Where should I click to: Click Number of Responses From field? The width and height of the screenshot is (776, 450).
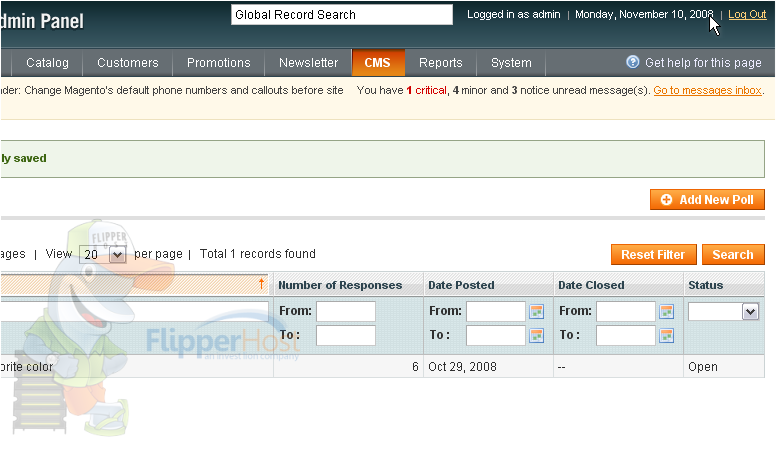coord(345,311)
